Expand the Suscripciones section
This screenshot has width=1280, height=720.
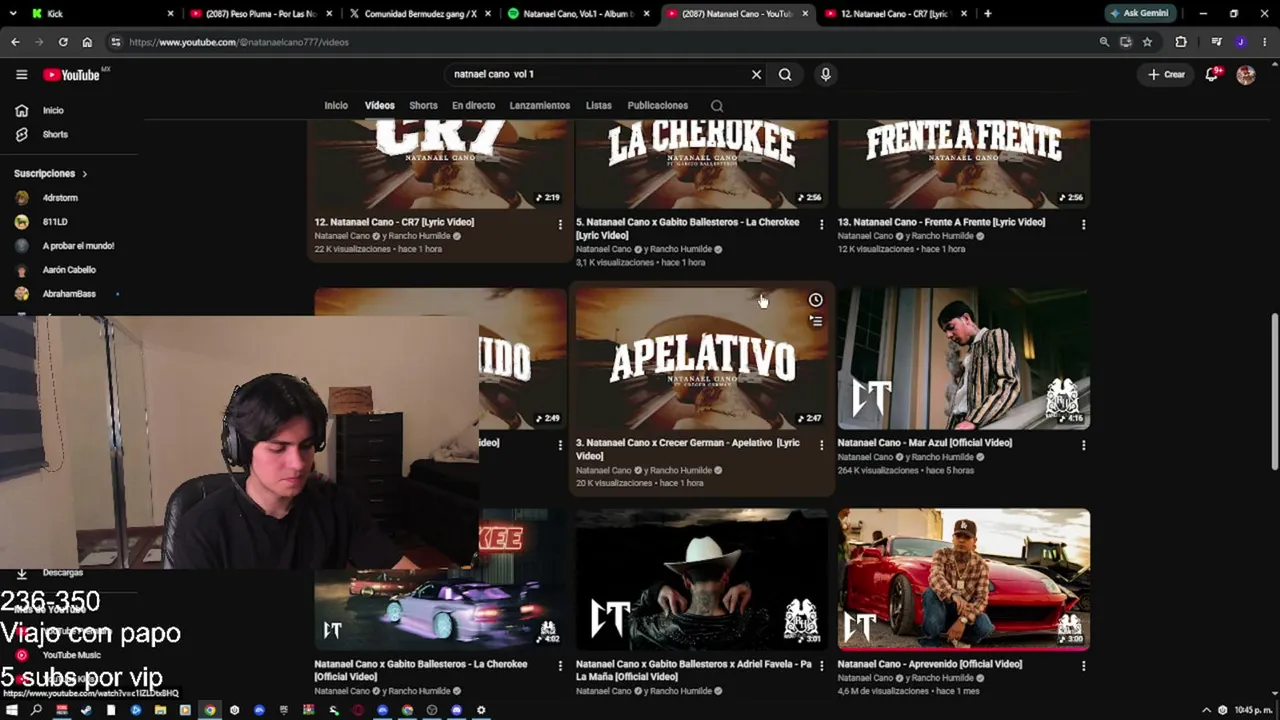pyautogui.click(x=51, y=174)
